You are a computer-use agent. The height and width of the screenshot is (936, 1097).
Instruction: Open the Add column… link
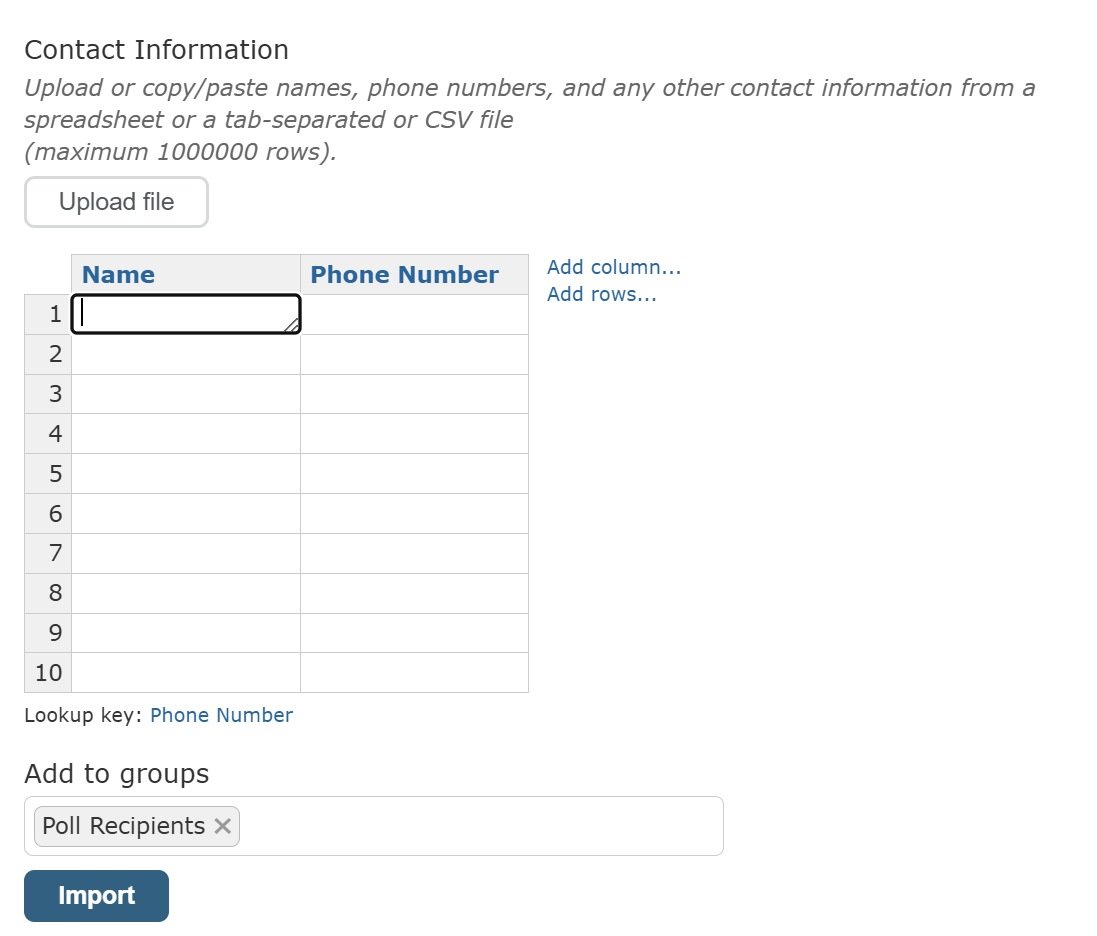(614, 267)
